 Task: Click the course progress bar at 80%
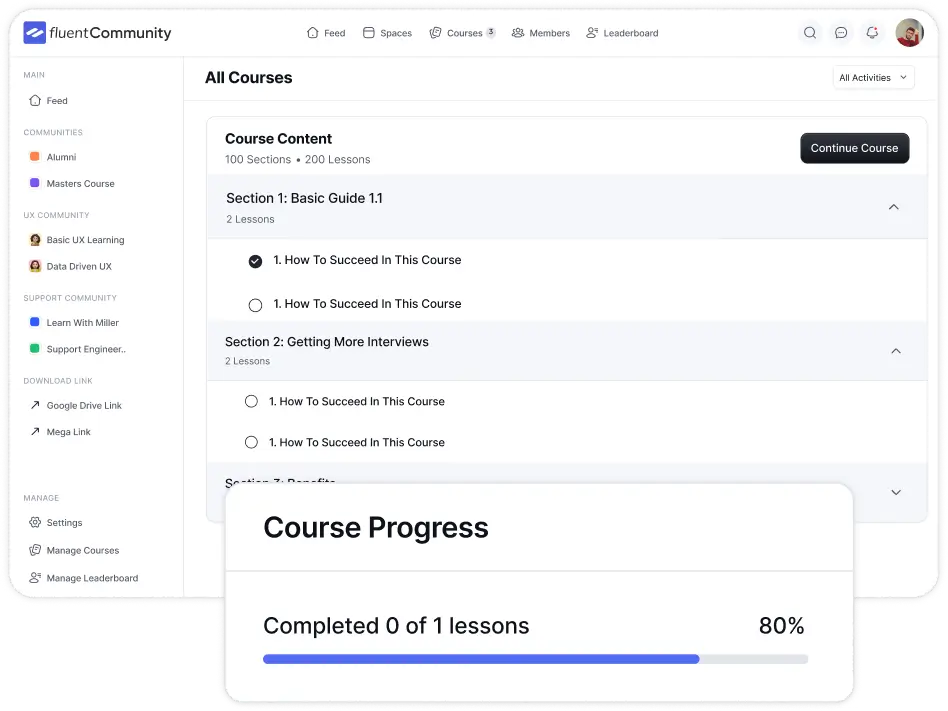point(535,658)
